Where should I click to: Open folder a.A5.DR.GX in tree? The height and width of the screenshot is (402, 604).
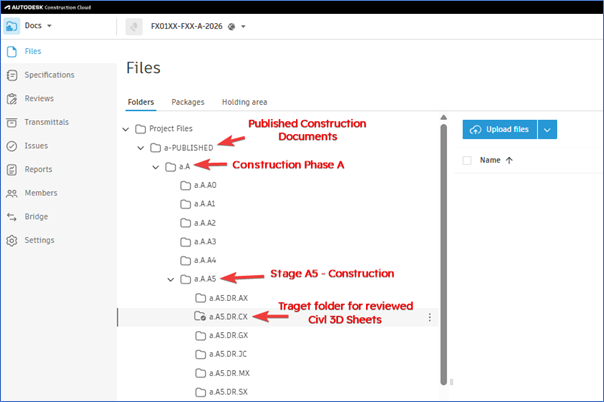pyautogui.click(x=228, y=335)
